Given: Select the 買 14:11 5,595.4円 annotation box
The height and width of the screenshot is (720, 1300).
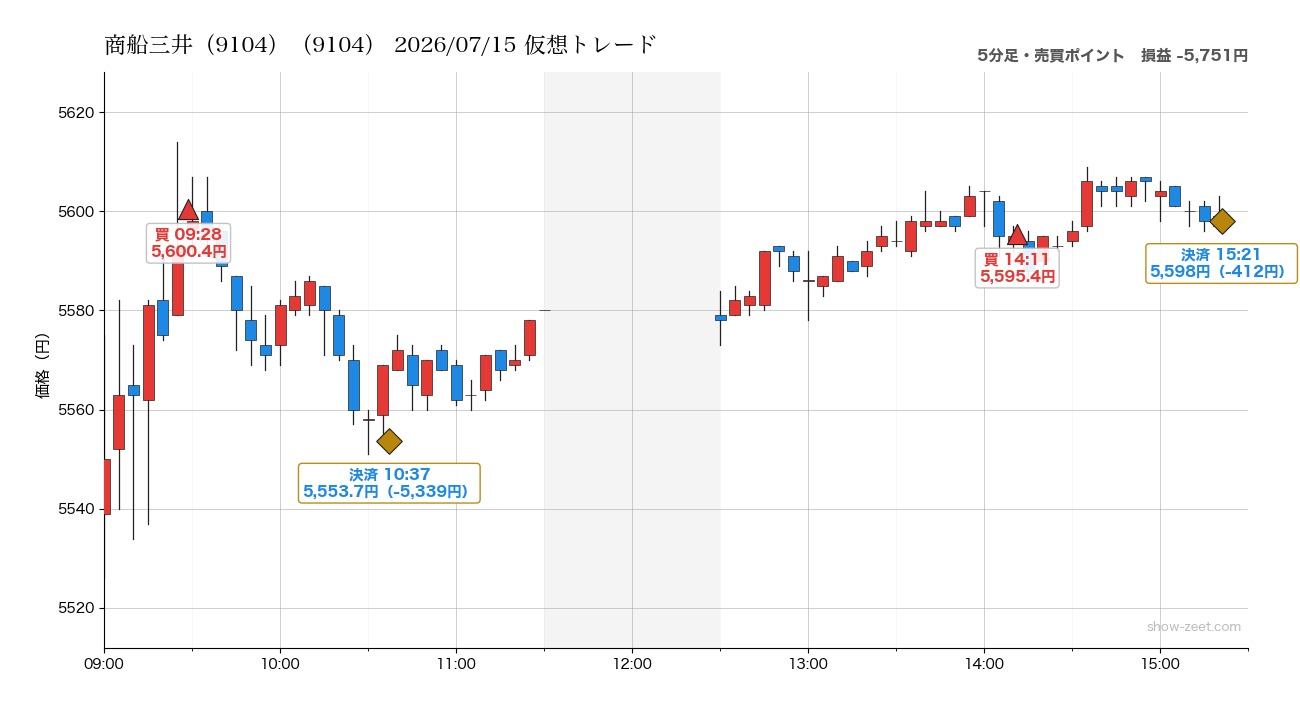Looking at the screenshot, I should point(1018,268).
